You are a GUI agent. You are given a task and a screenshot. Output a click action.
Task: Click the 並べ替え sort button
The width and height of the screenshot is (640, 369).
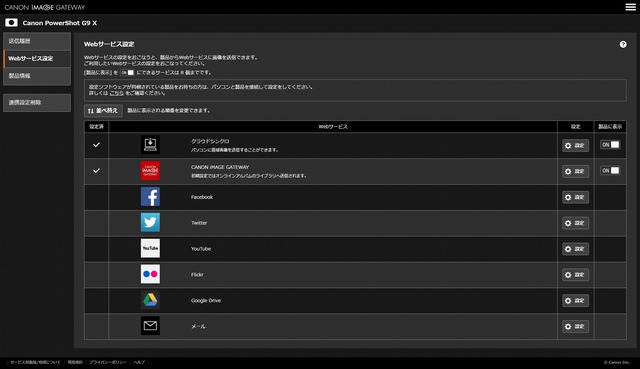103,111
